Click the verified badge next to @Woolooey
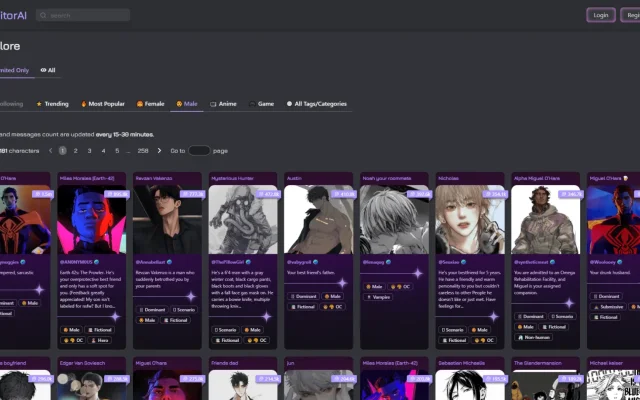The height and width of the screenshot is (400, 640). click(620, 262)
